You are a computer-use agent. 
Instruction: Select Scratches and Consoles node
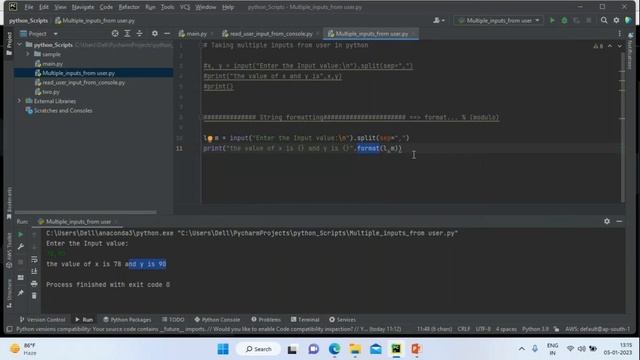coord(62,111)
